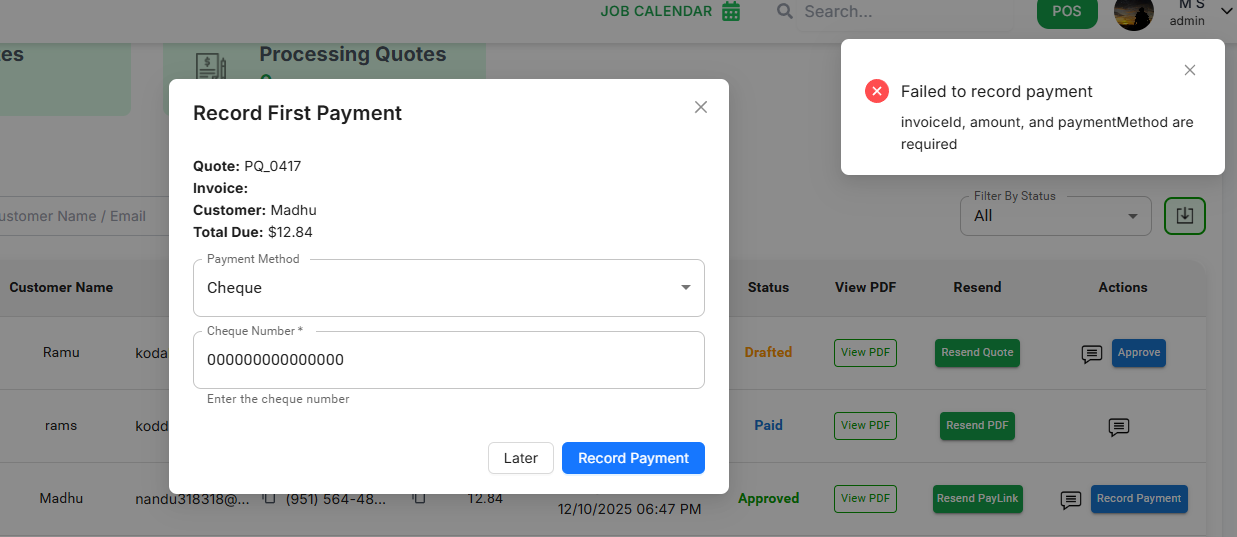This screenshot has height=537, width=1237.
Task: Close the Record First Payment dialog
Action: tap(700, 107)
